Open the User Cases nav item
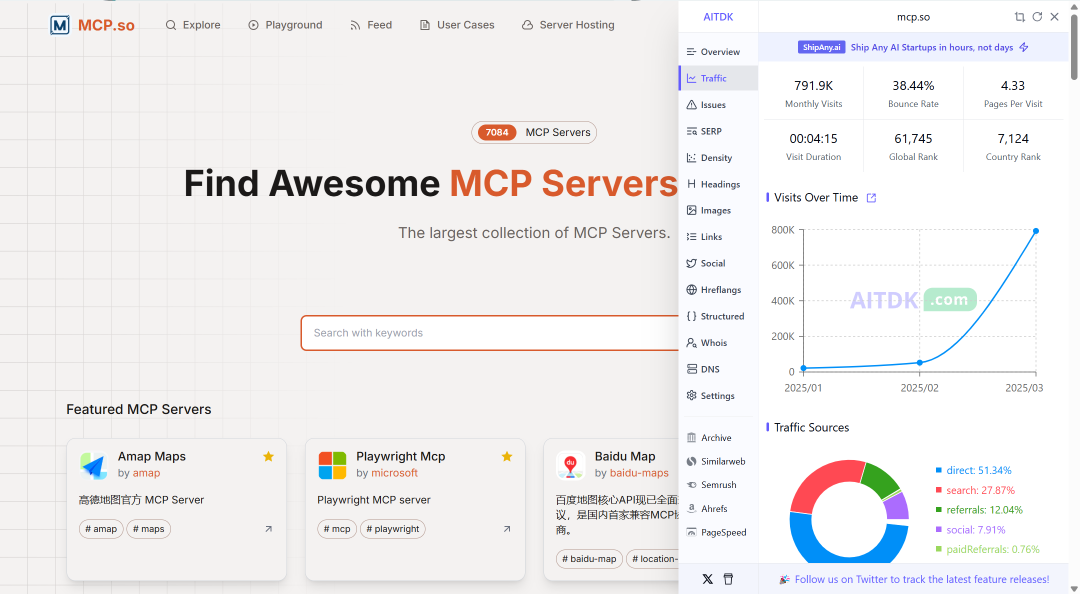This screenshot has height=594, width=1080. [x=457, y=25]
